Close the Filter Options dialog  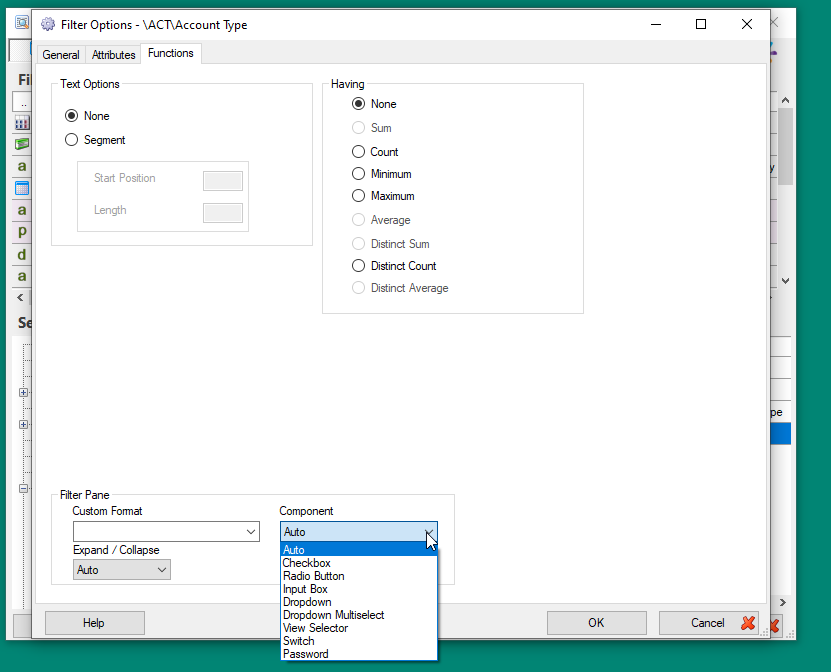tap(747, 24)
